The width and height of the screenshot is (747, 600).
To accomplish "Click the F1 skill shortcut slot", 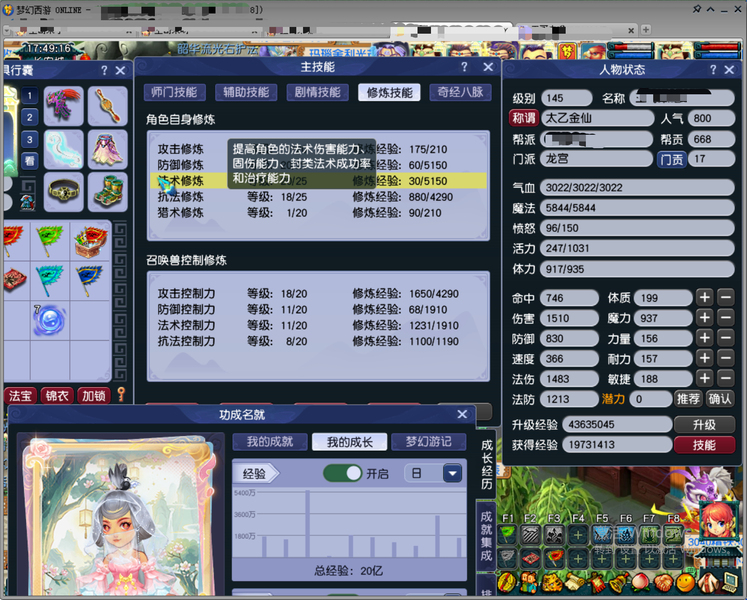I will (x=508, y=535).
